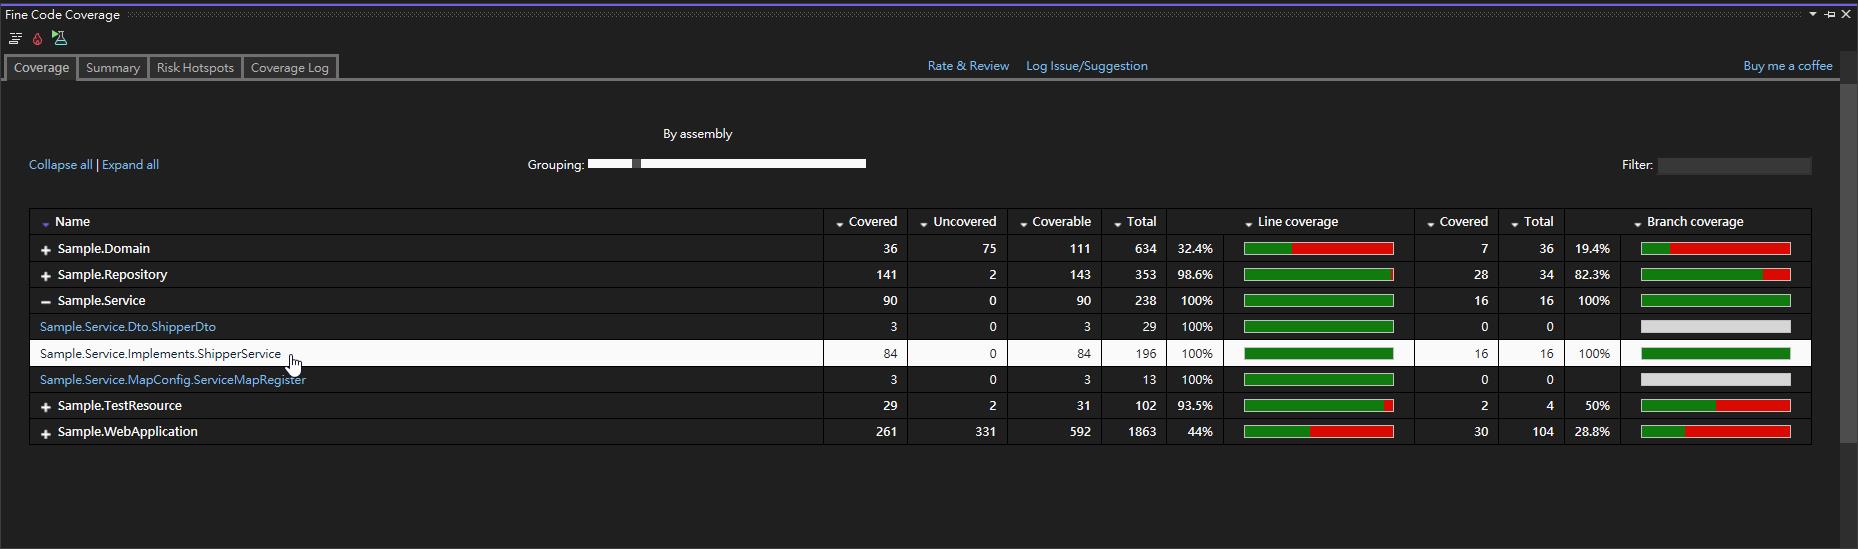Collapse the Sample.Service assembly row
The image size is (1858, 549).
tap(46, 301)
